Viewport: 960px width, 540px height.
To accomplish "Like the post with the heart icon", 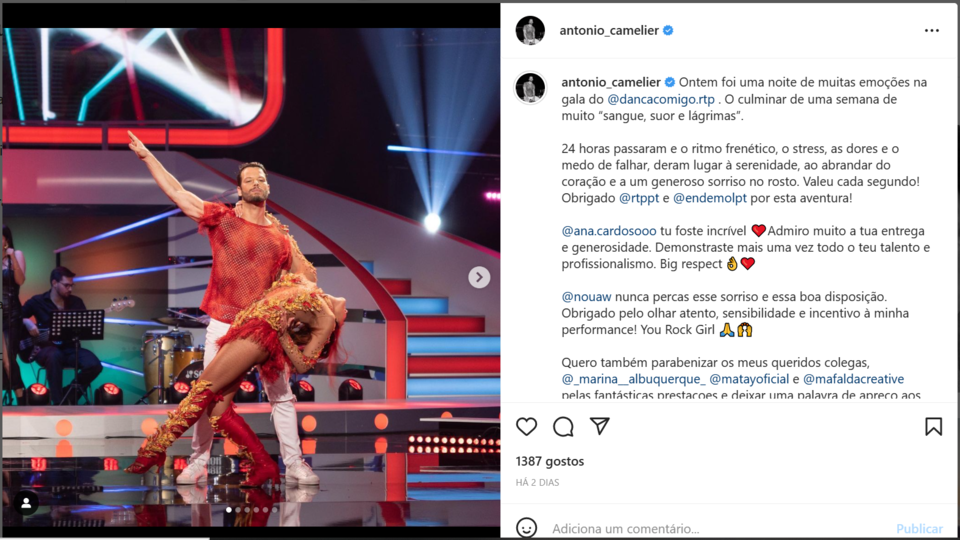I will (526, 427).
